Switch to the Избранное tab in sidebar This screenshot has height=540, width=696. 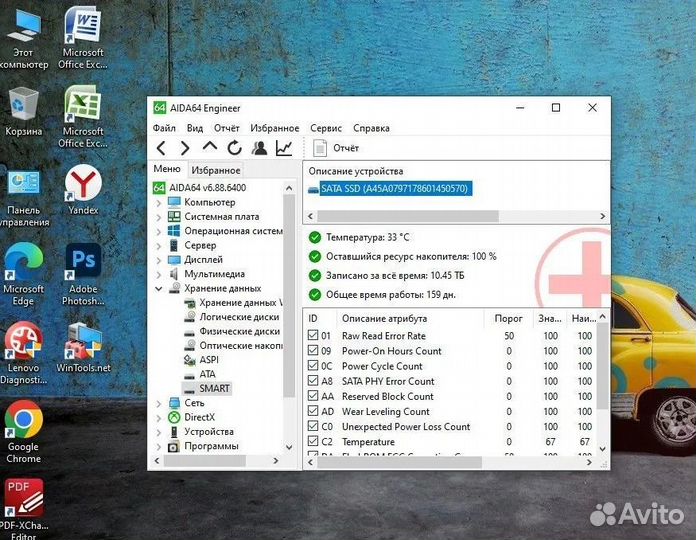click(216, 170)
